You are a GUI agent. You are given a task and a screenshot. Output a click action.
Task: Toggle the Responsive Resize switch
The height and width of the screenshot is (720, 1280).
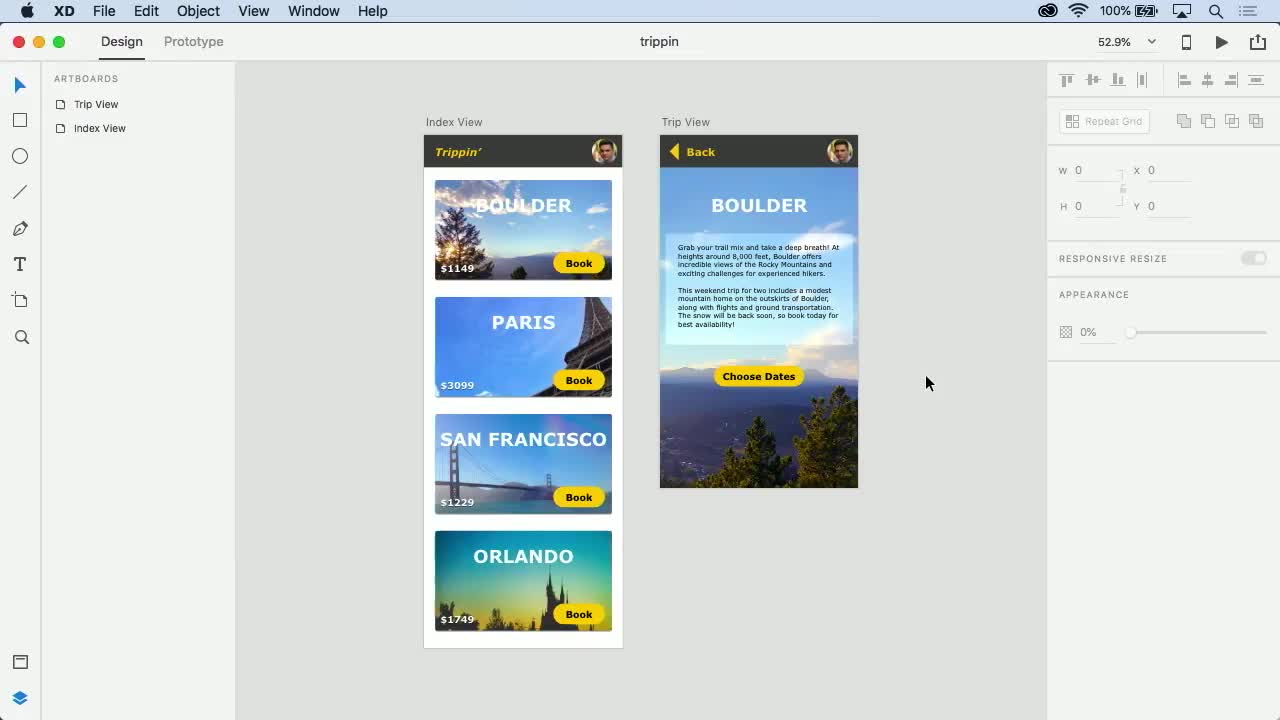tap(1253, 258)
